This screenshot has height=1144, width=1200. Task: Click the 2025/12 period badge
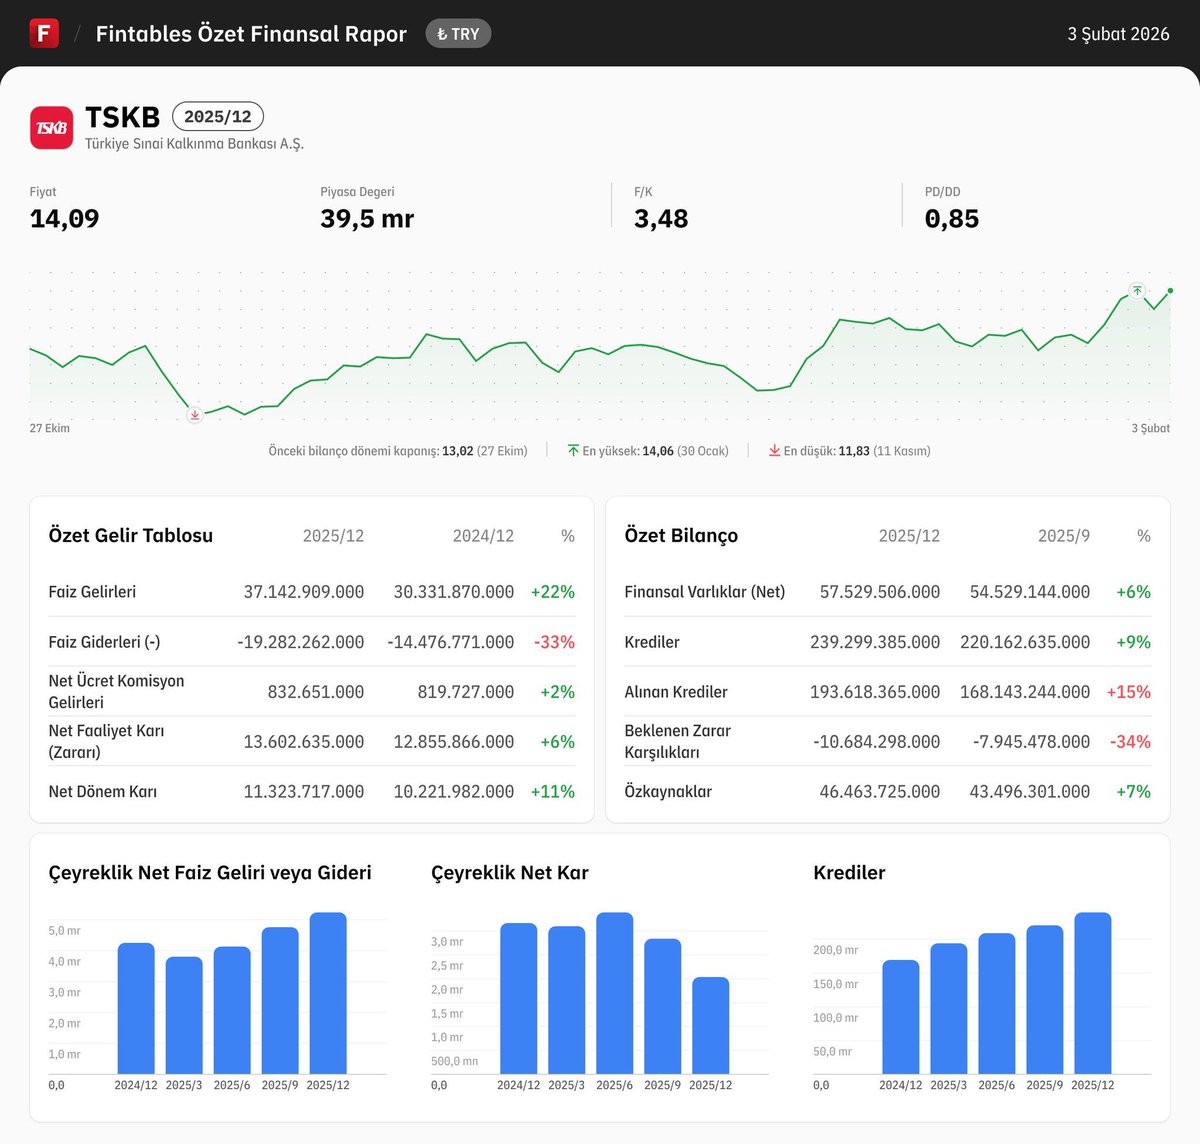point(218,116)
